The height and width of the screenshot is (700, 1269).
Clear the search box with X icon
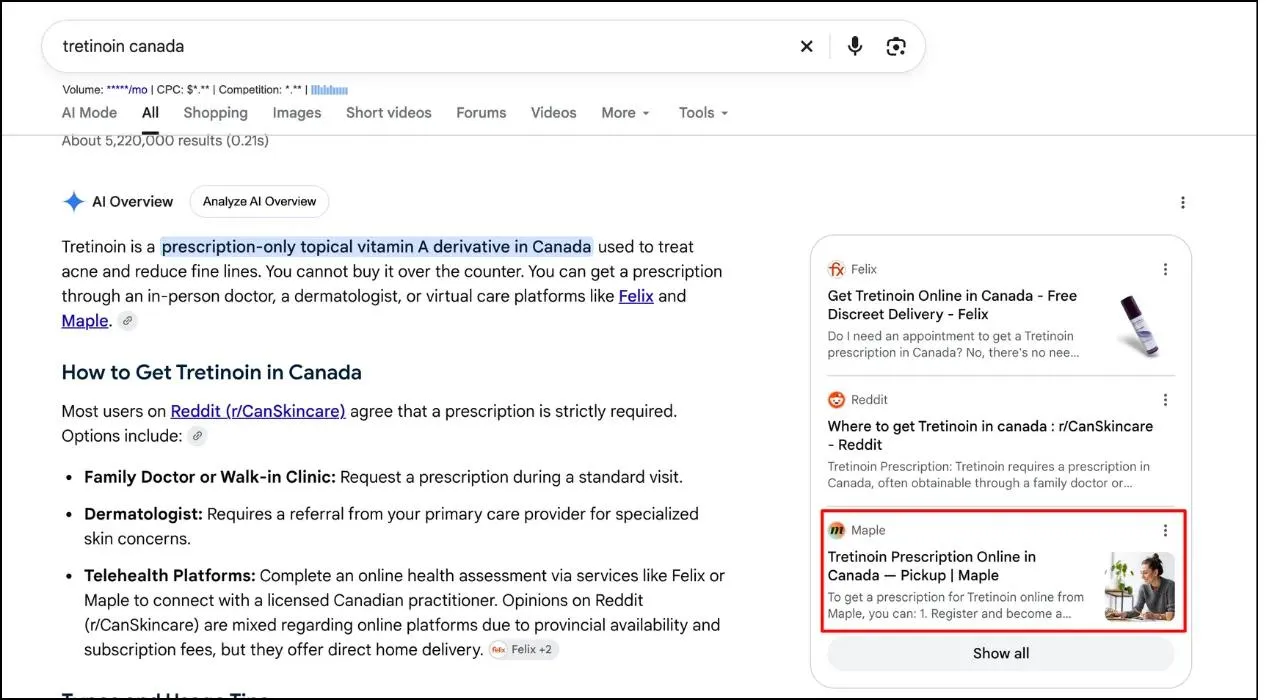point(807,46)
